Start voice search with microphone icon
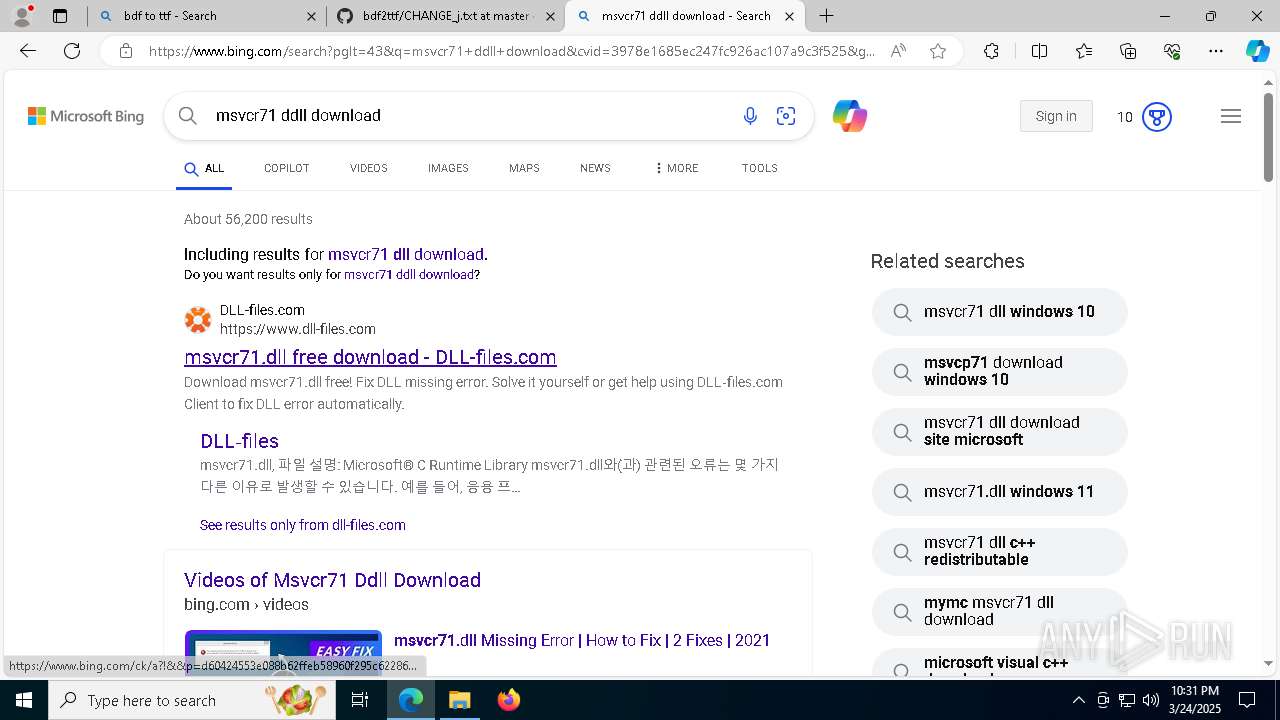Screen dimensions: 1280x720 750,116
